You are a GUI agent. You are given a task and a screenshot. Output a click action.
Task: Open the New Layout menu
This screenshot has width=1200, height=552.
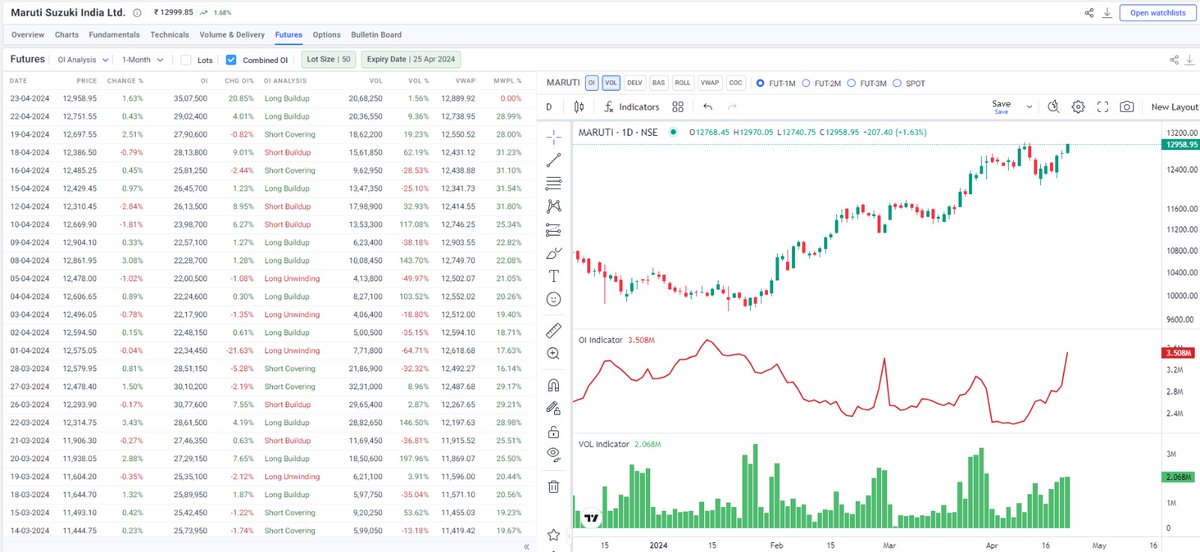pos(1174,107)
